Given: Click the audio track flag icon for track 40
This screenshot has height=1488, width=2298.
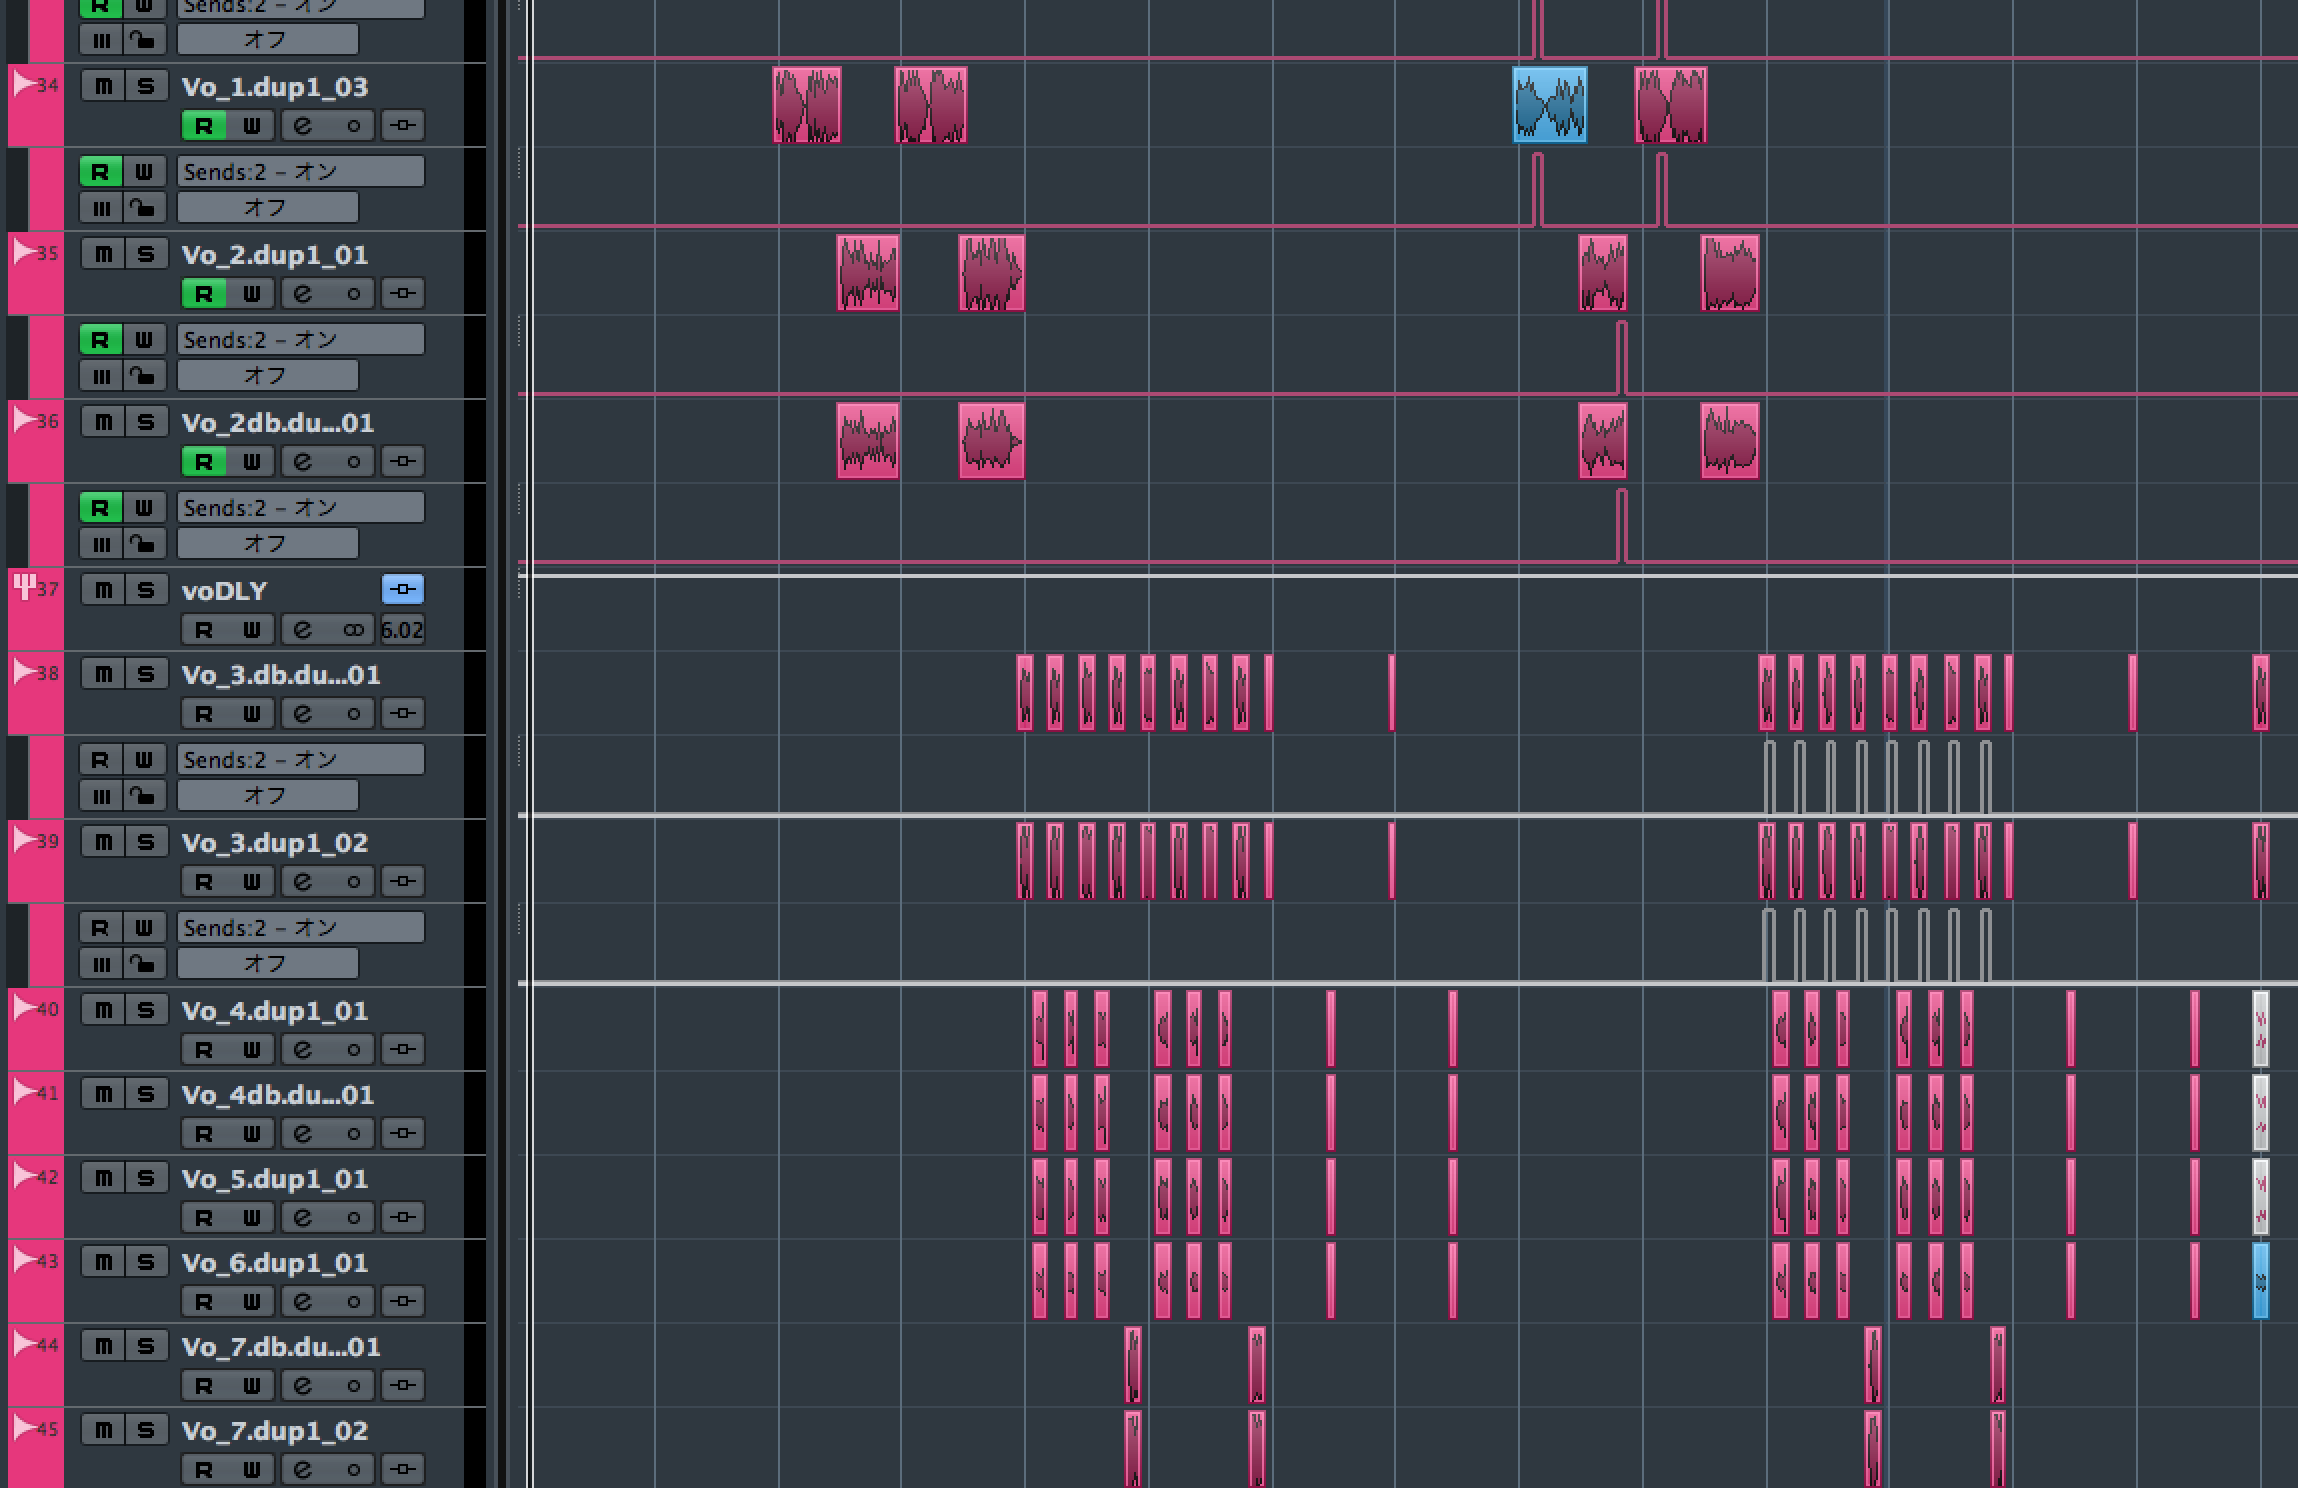Looking at the screenshot, I should coord(23,1008).
